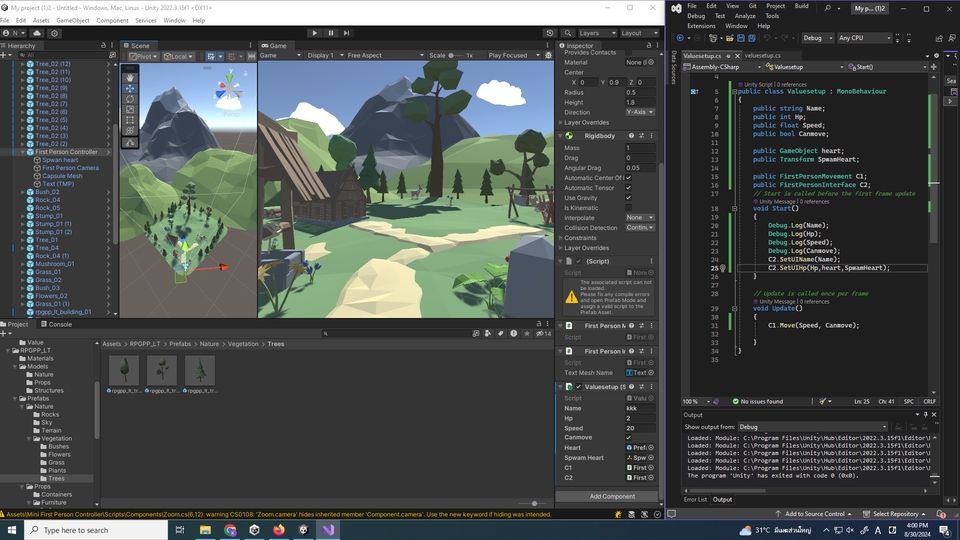Open Visual Studio from the taskbar

328,529
